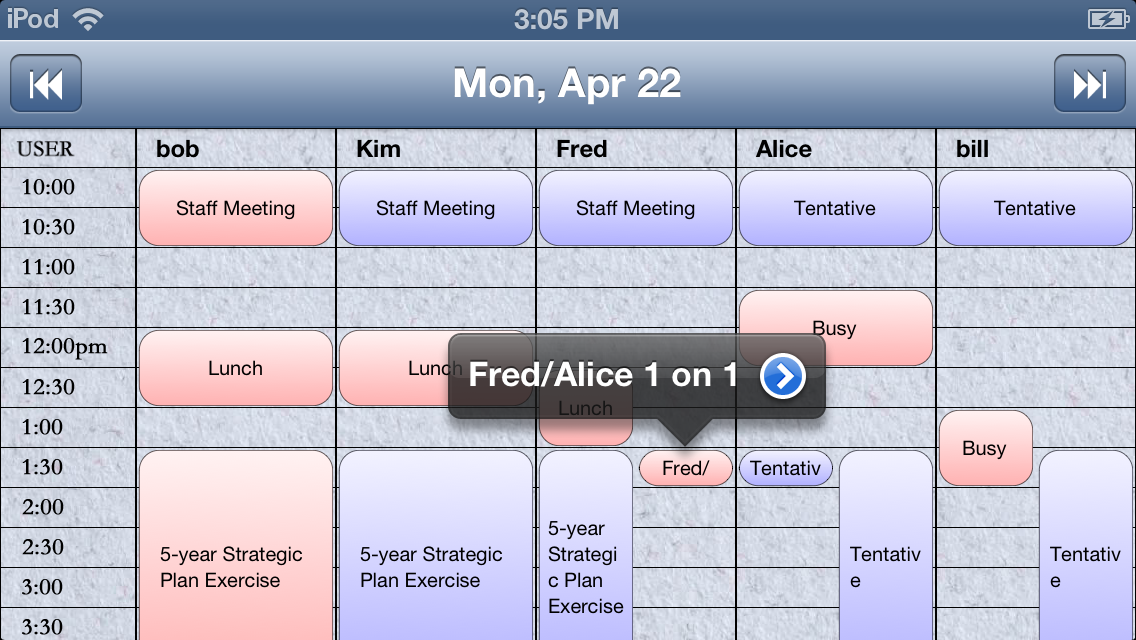Open bill's 10:00 Tentative event
Viewport: 1136px width, 640px height.
[x=1035, y=208]
